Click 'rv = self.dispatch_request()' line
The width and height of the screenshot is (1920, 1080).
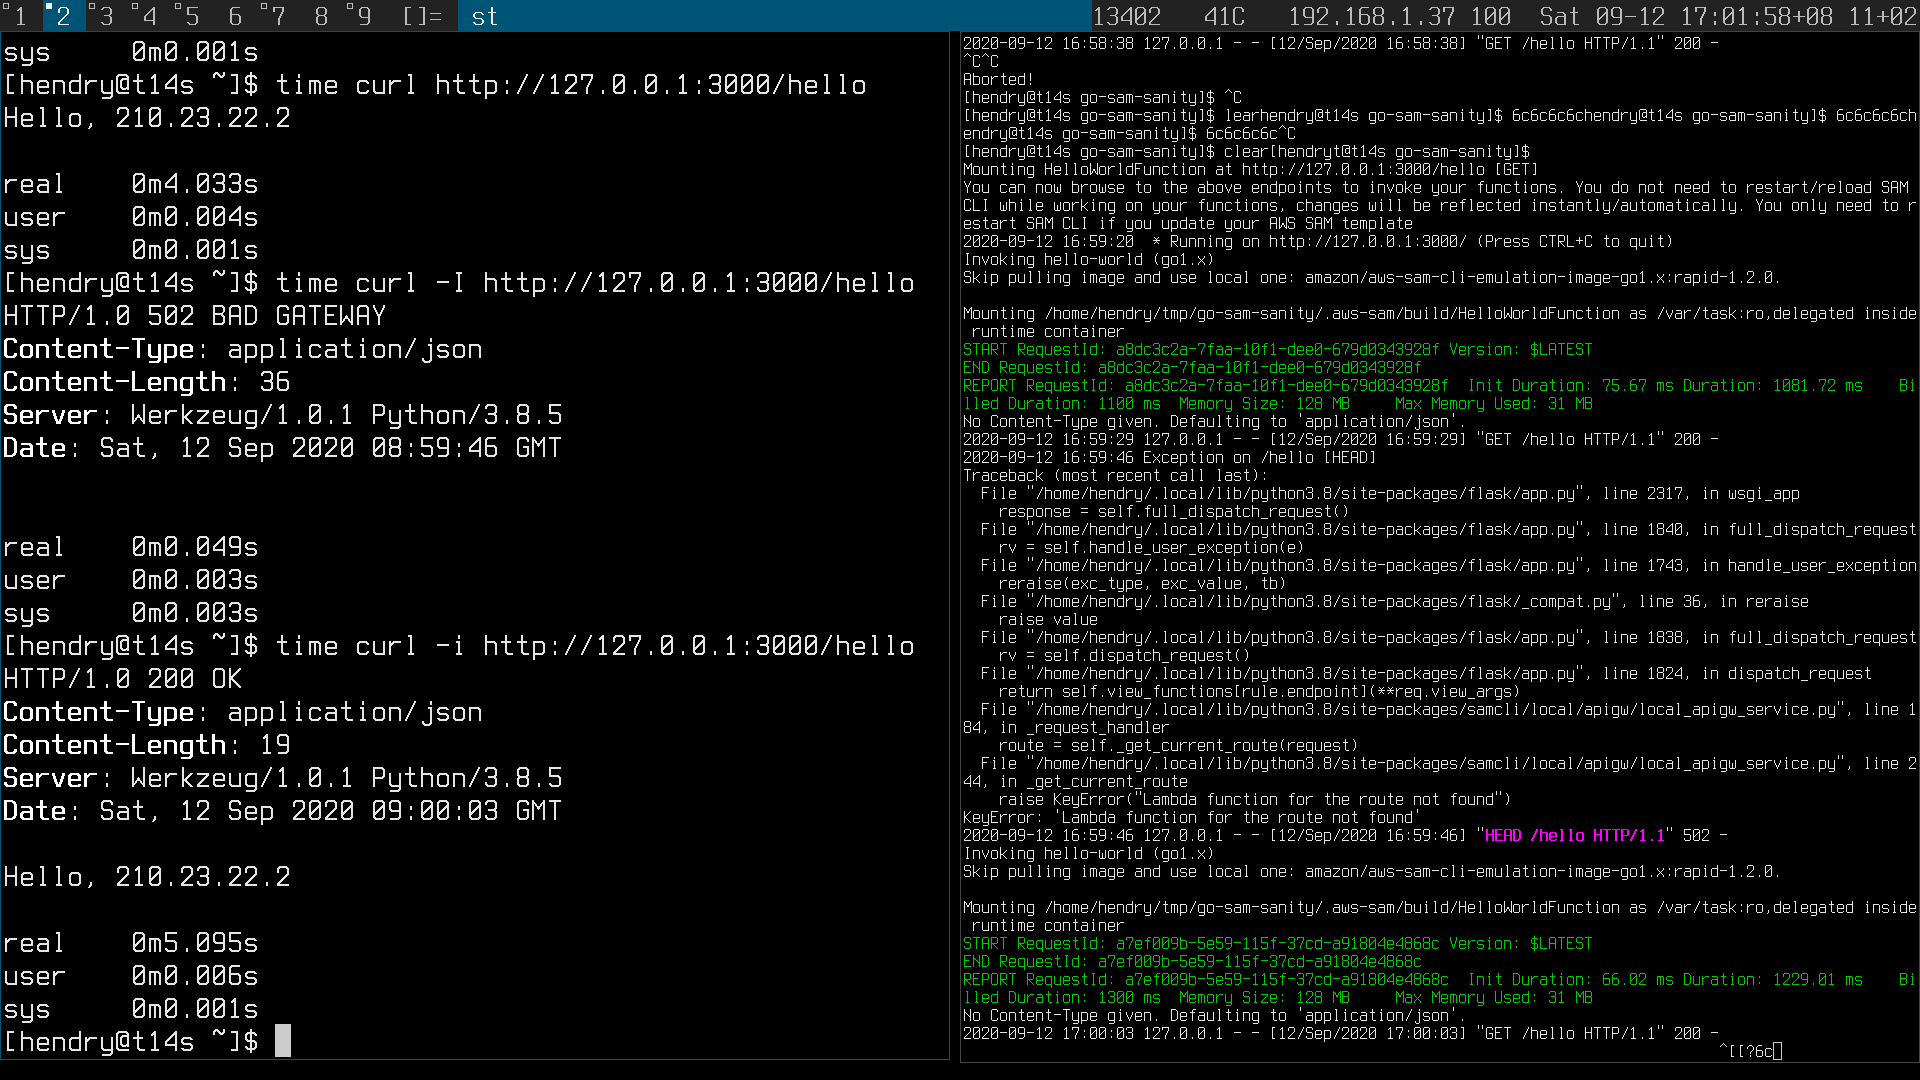point(1124,656)
